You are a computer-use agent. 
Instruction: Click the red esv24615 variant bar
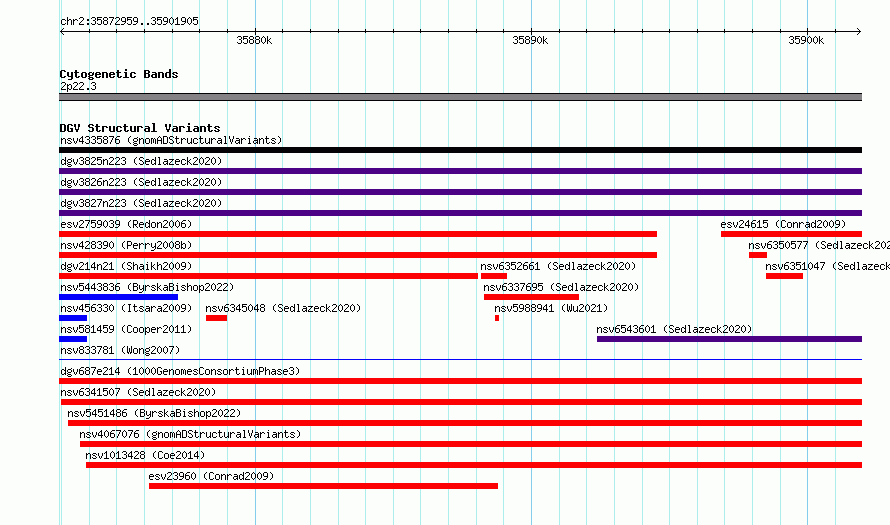(791, 234)
